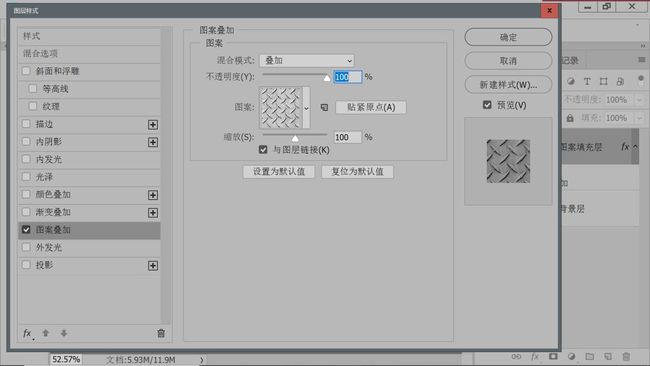Click the type layer filter T icon
This screenshot has height=366, width=650.
587,81
